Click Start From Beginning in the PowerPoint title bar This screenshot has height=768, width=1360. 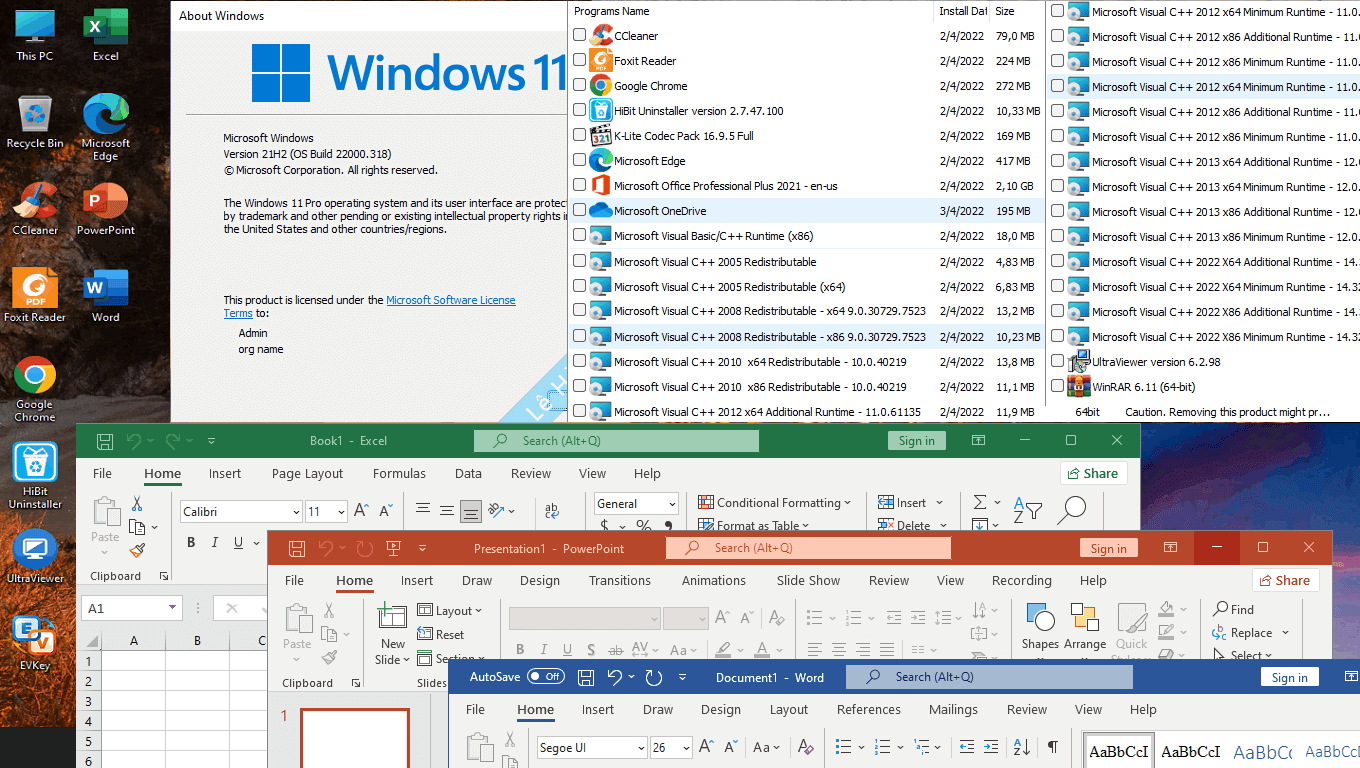393,549
